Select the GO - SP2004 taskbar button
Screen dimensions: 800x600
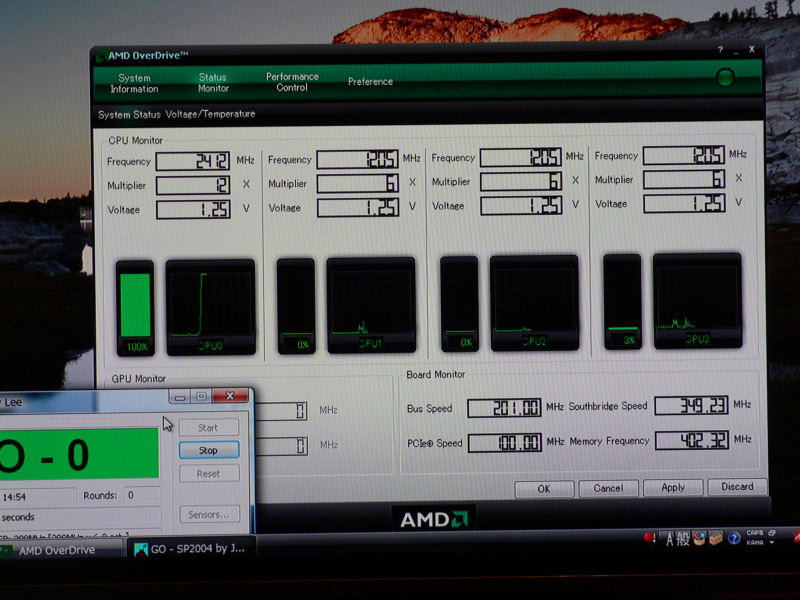(190, 549)
